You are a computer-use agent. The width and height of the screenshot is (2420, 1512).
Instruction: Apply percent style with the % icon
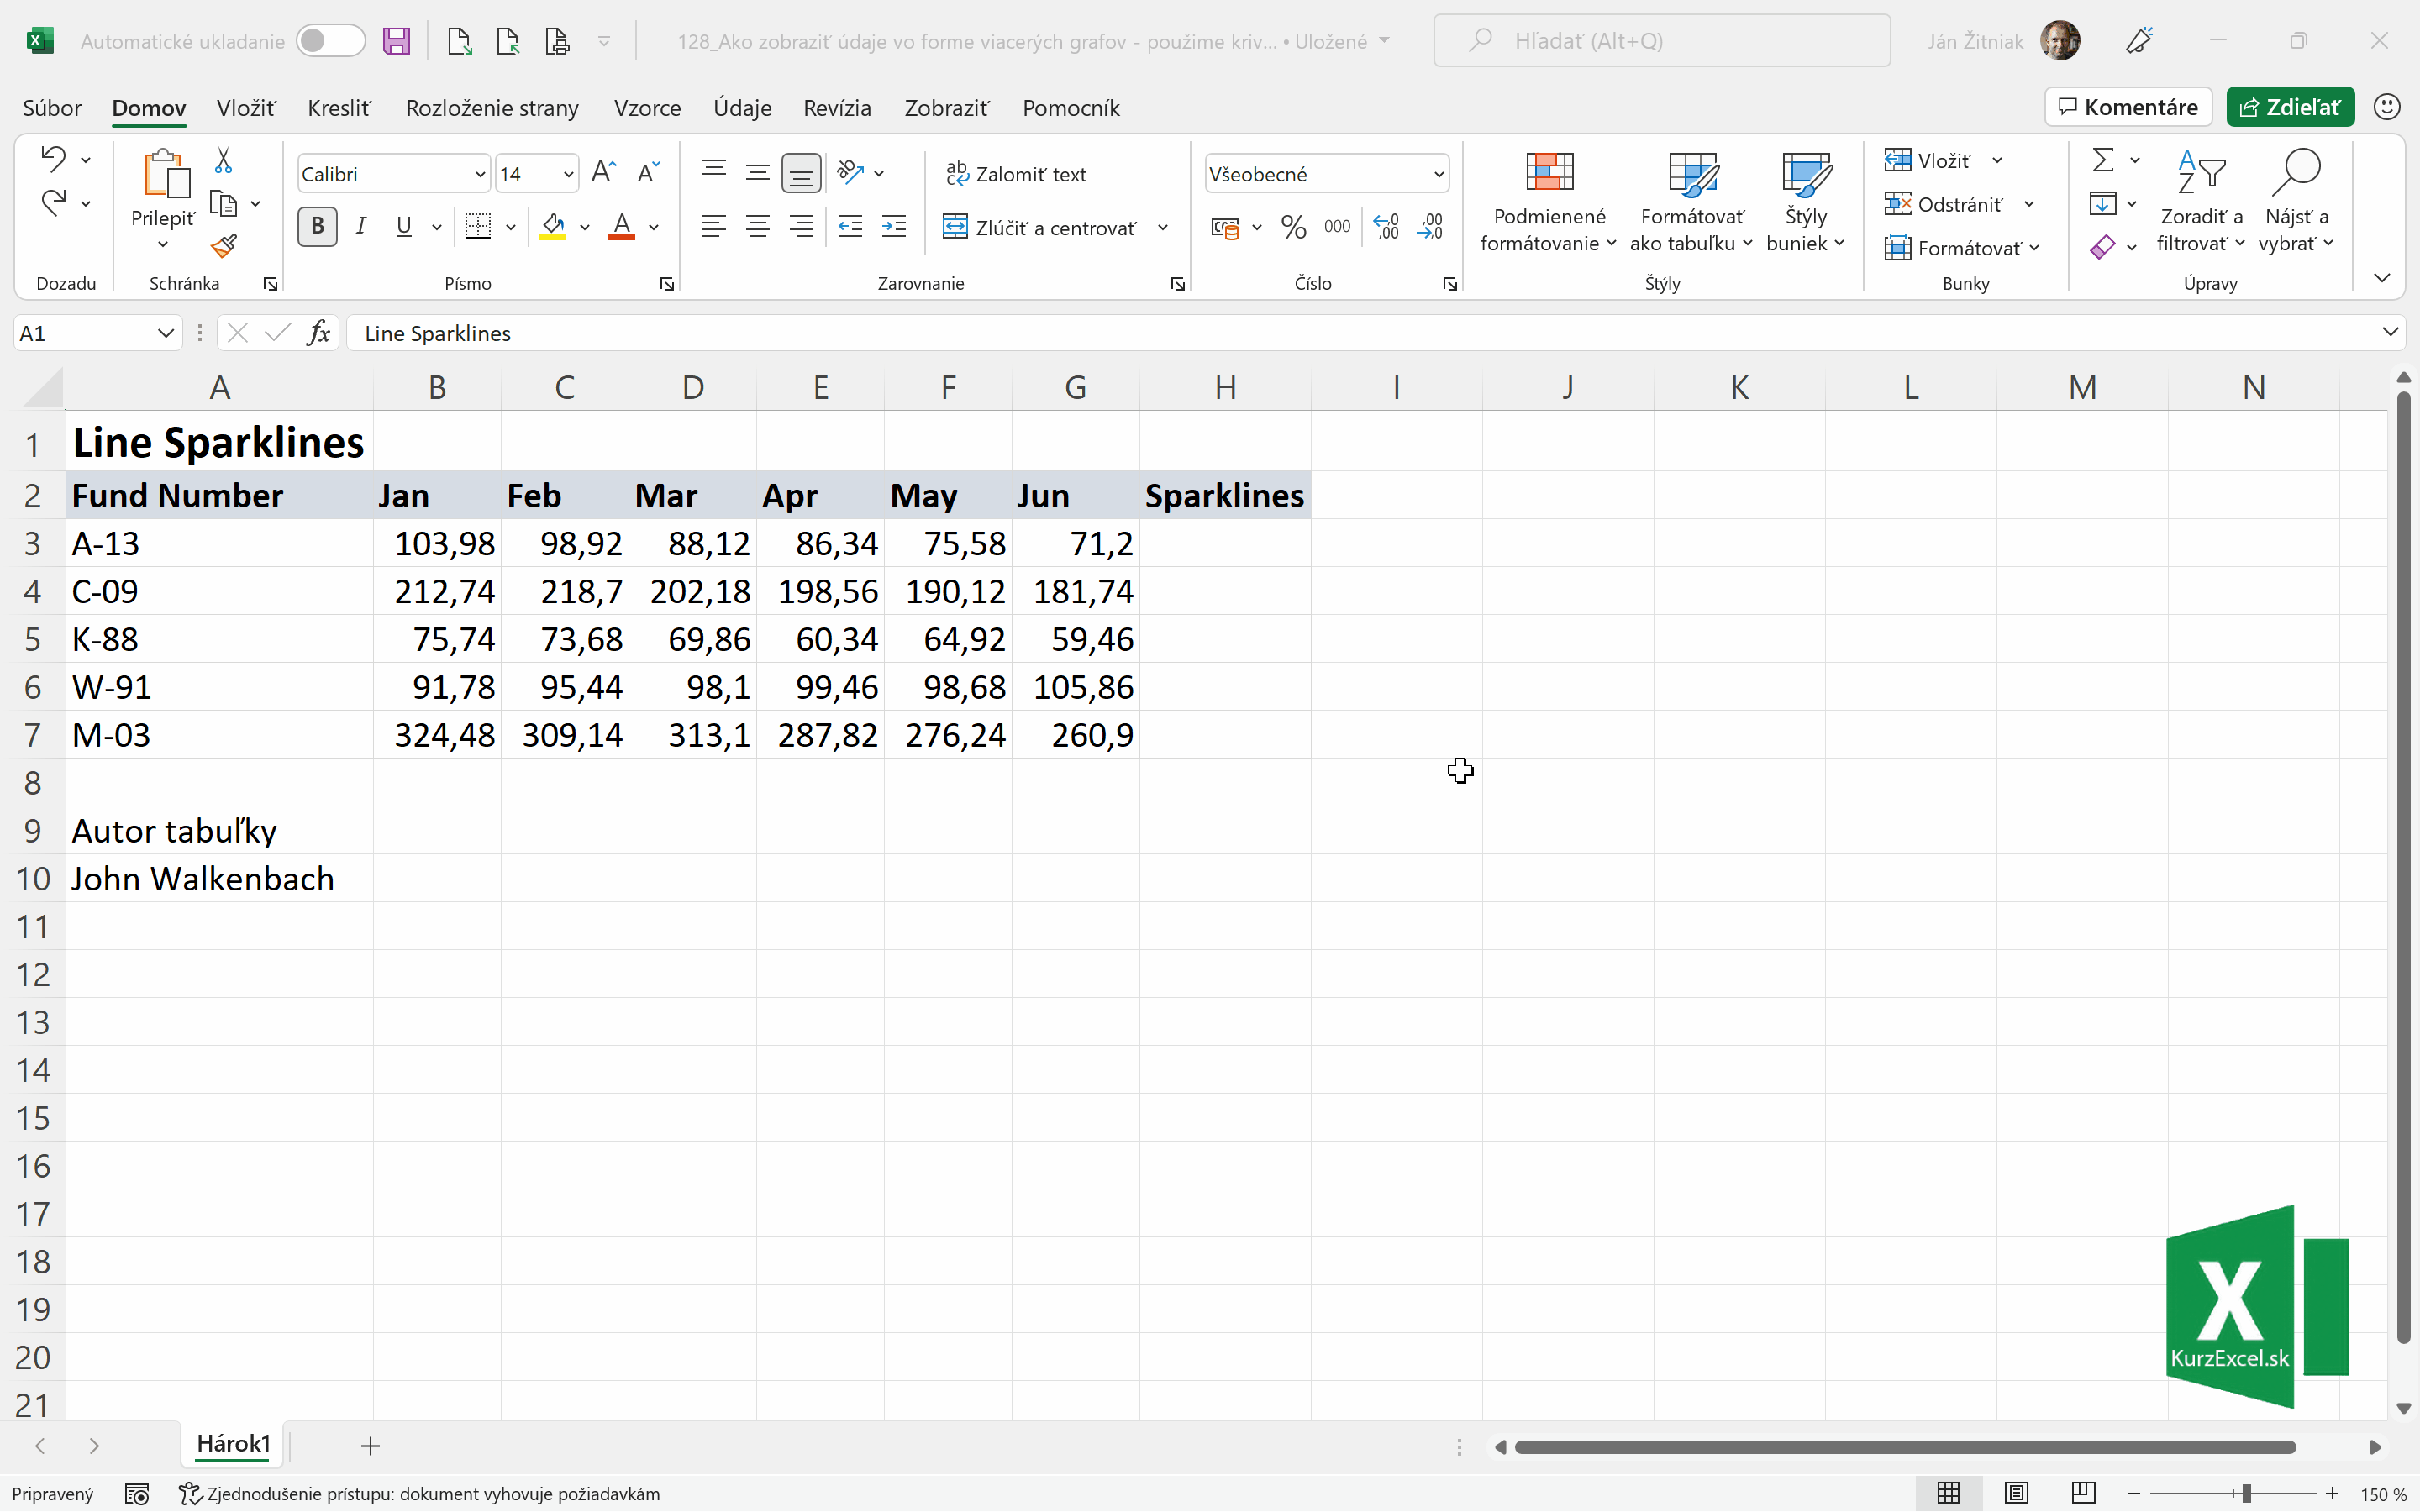pos(1293,228)
